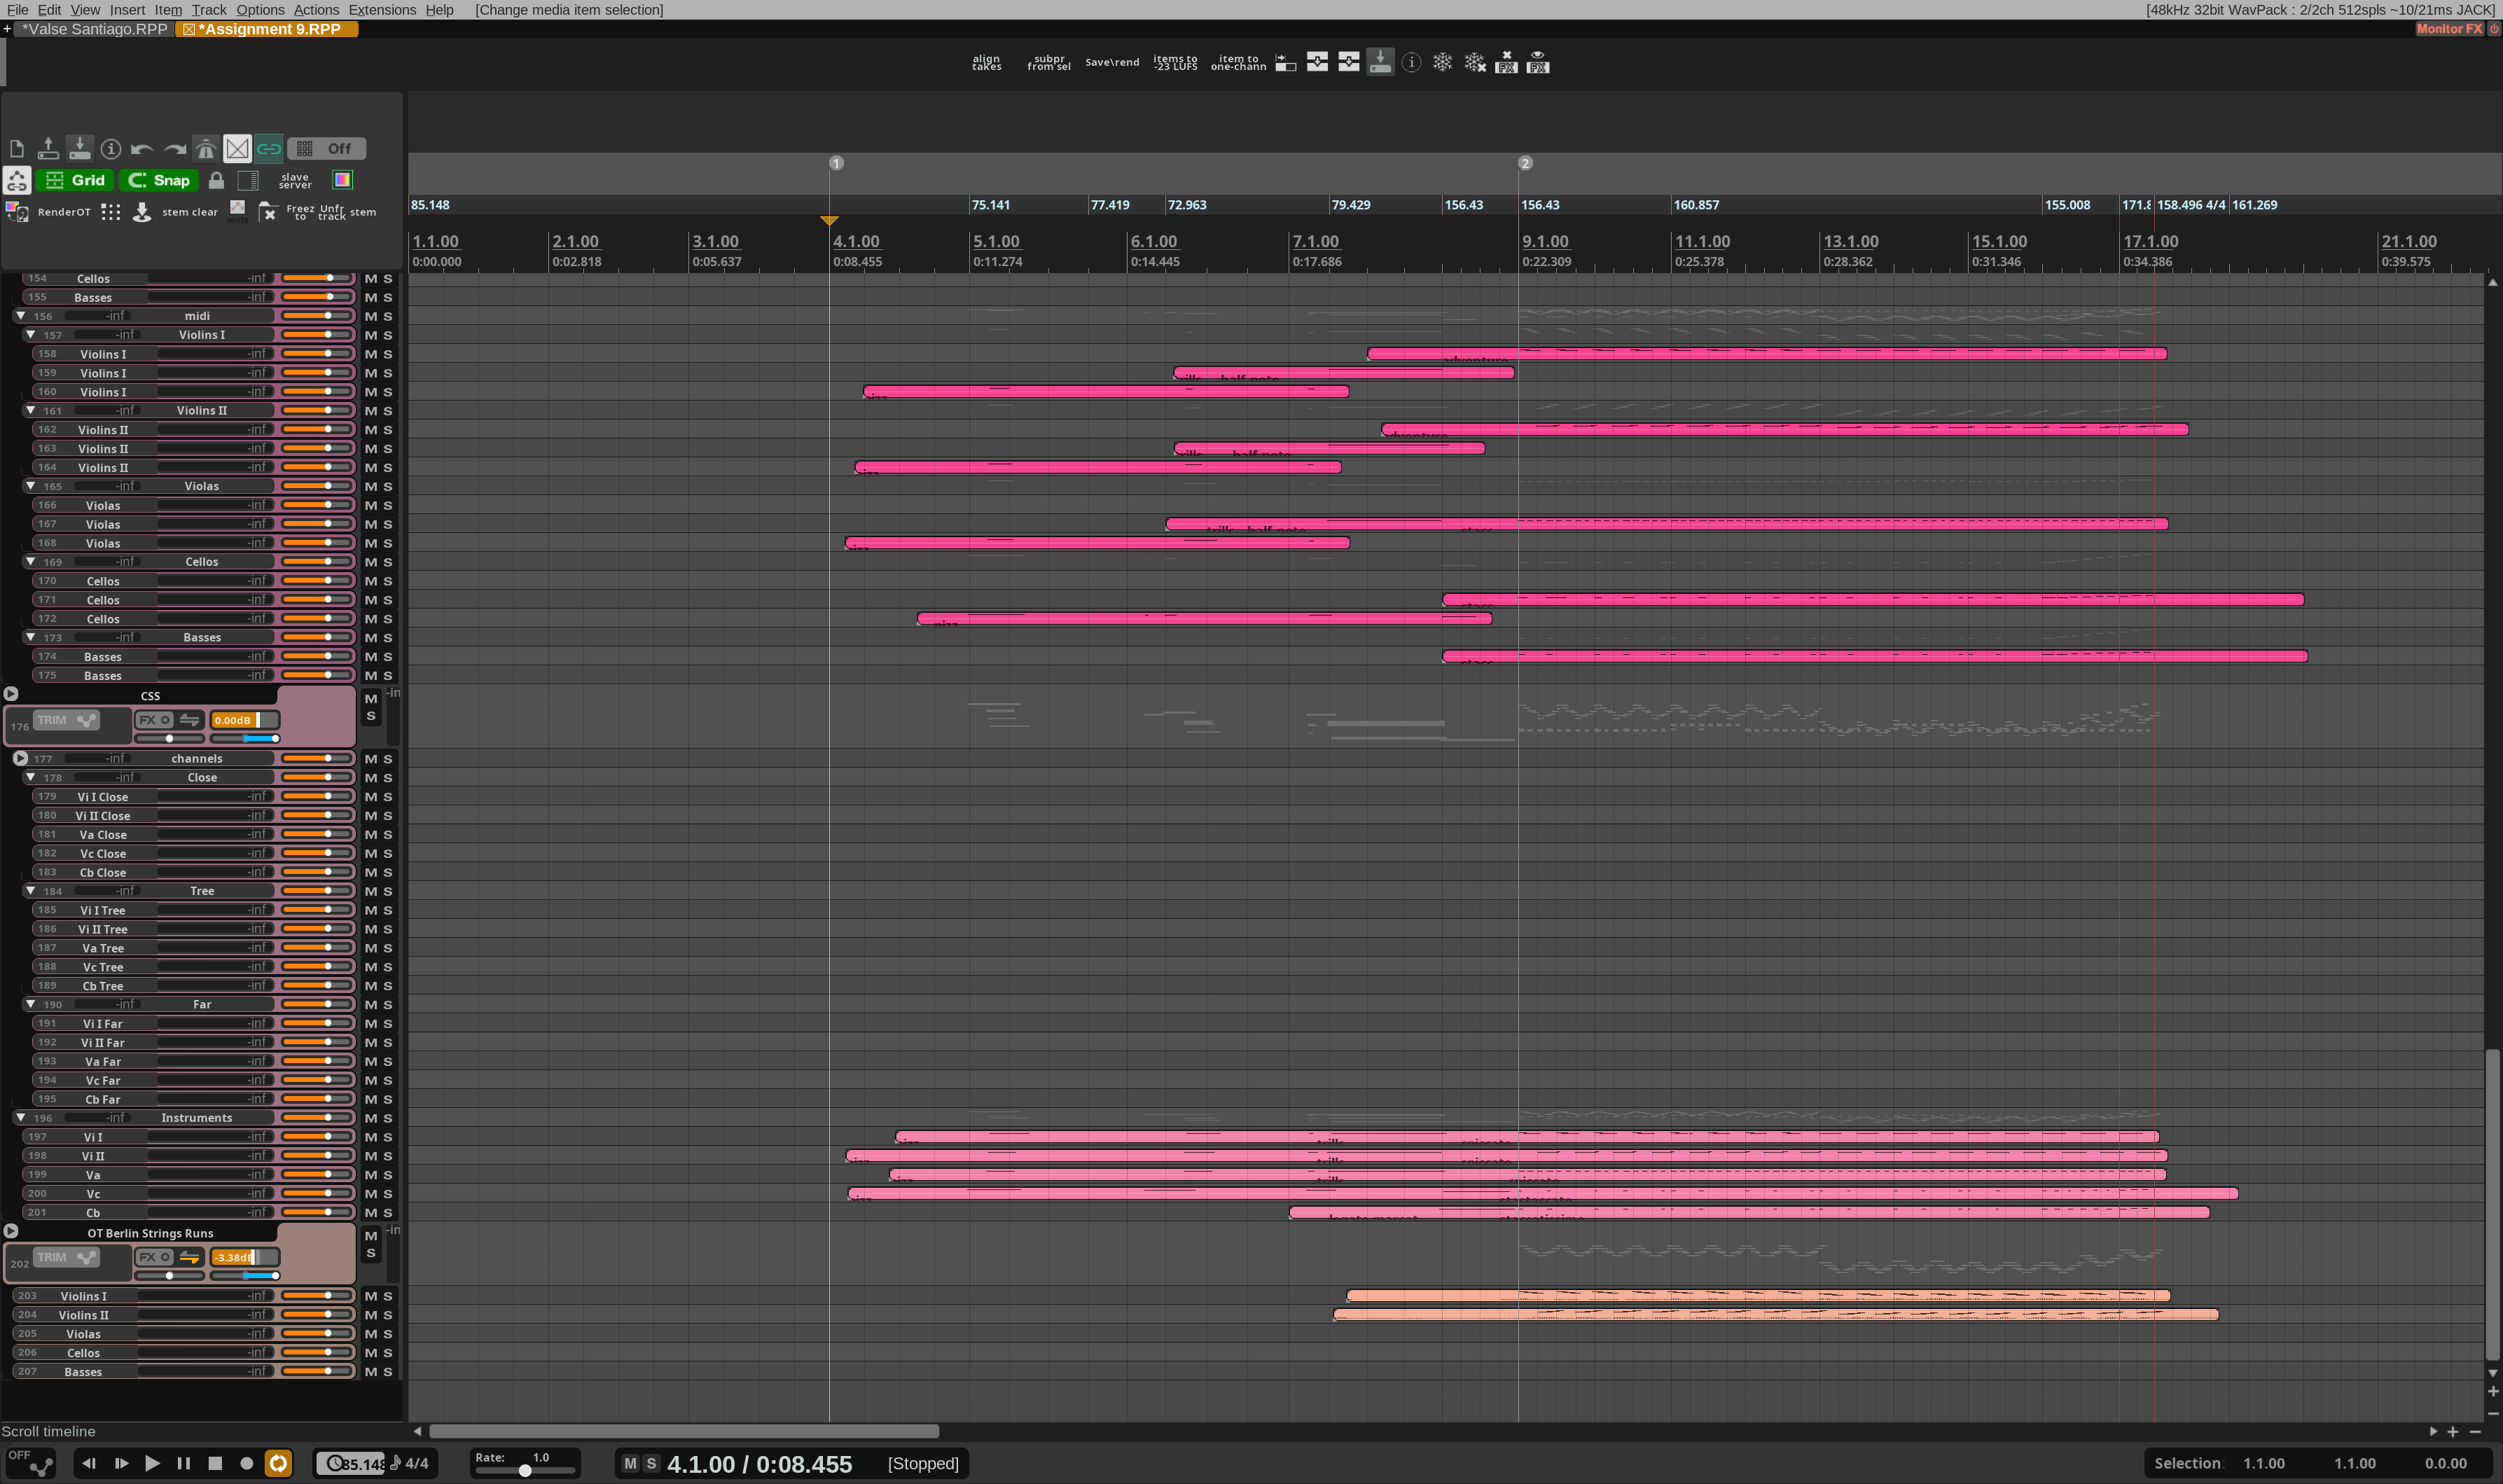Click the project info icon in the left toolbar
2503x1484 pixels.
[x=111, y=149]
